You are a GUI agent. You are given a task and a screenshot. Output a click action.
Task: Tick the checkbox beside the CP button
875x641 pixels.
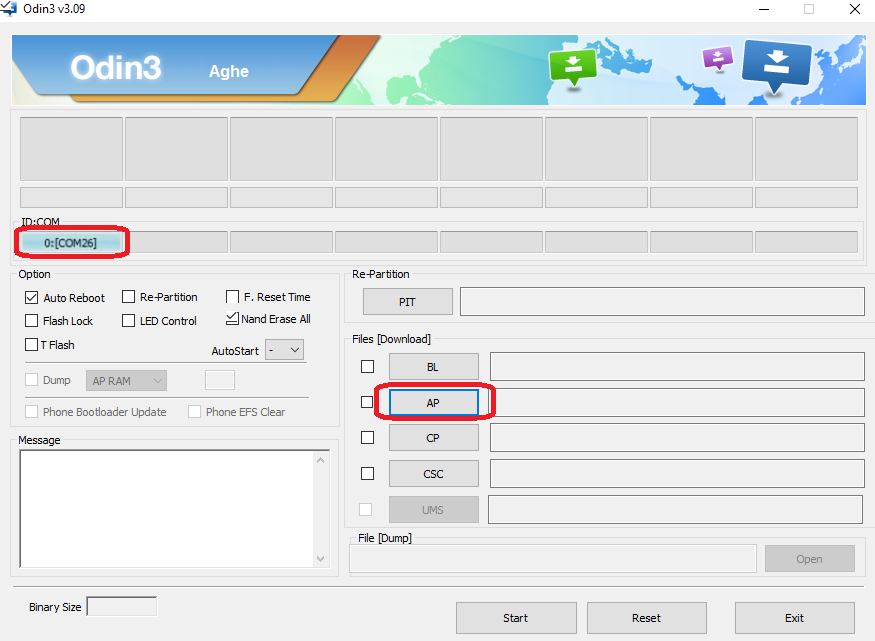point(367,437)
